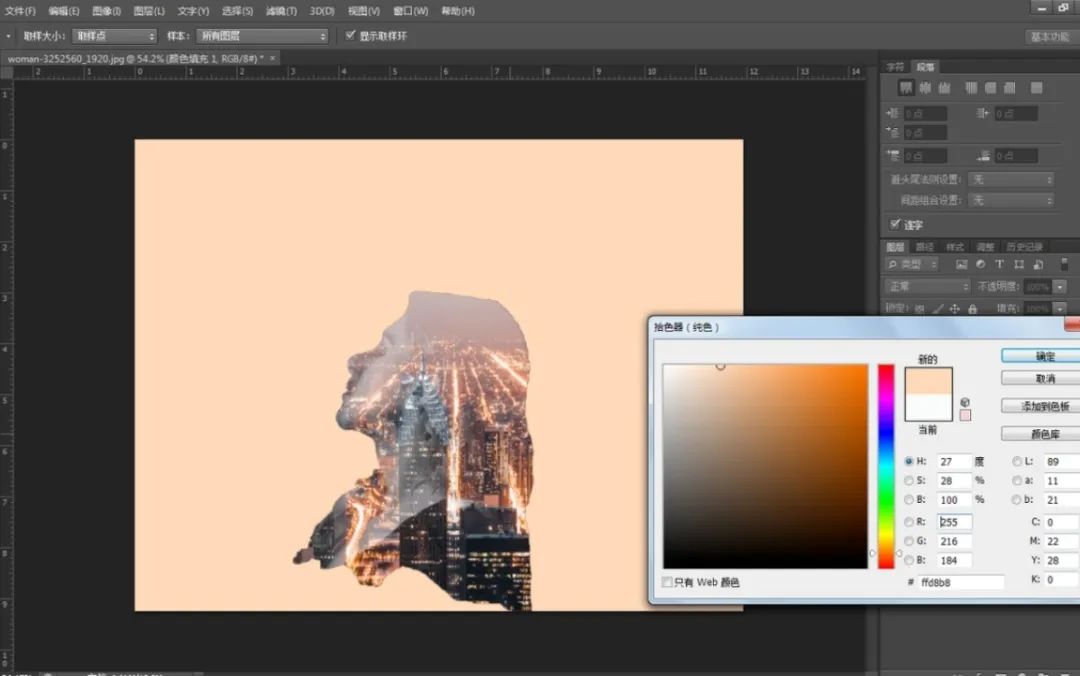Toggle the 显示取样环 checkbox
This screenshot has height=676, width=1080.
351,35
